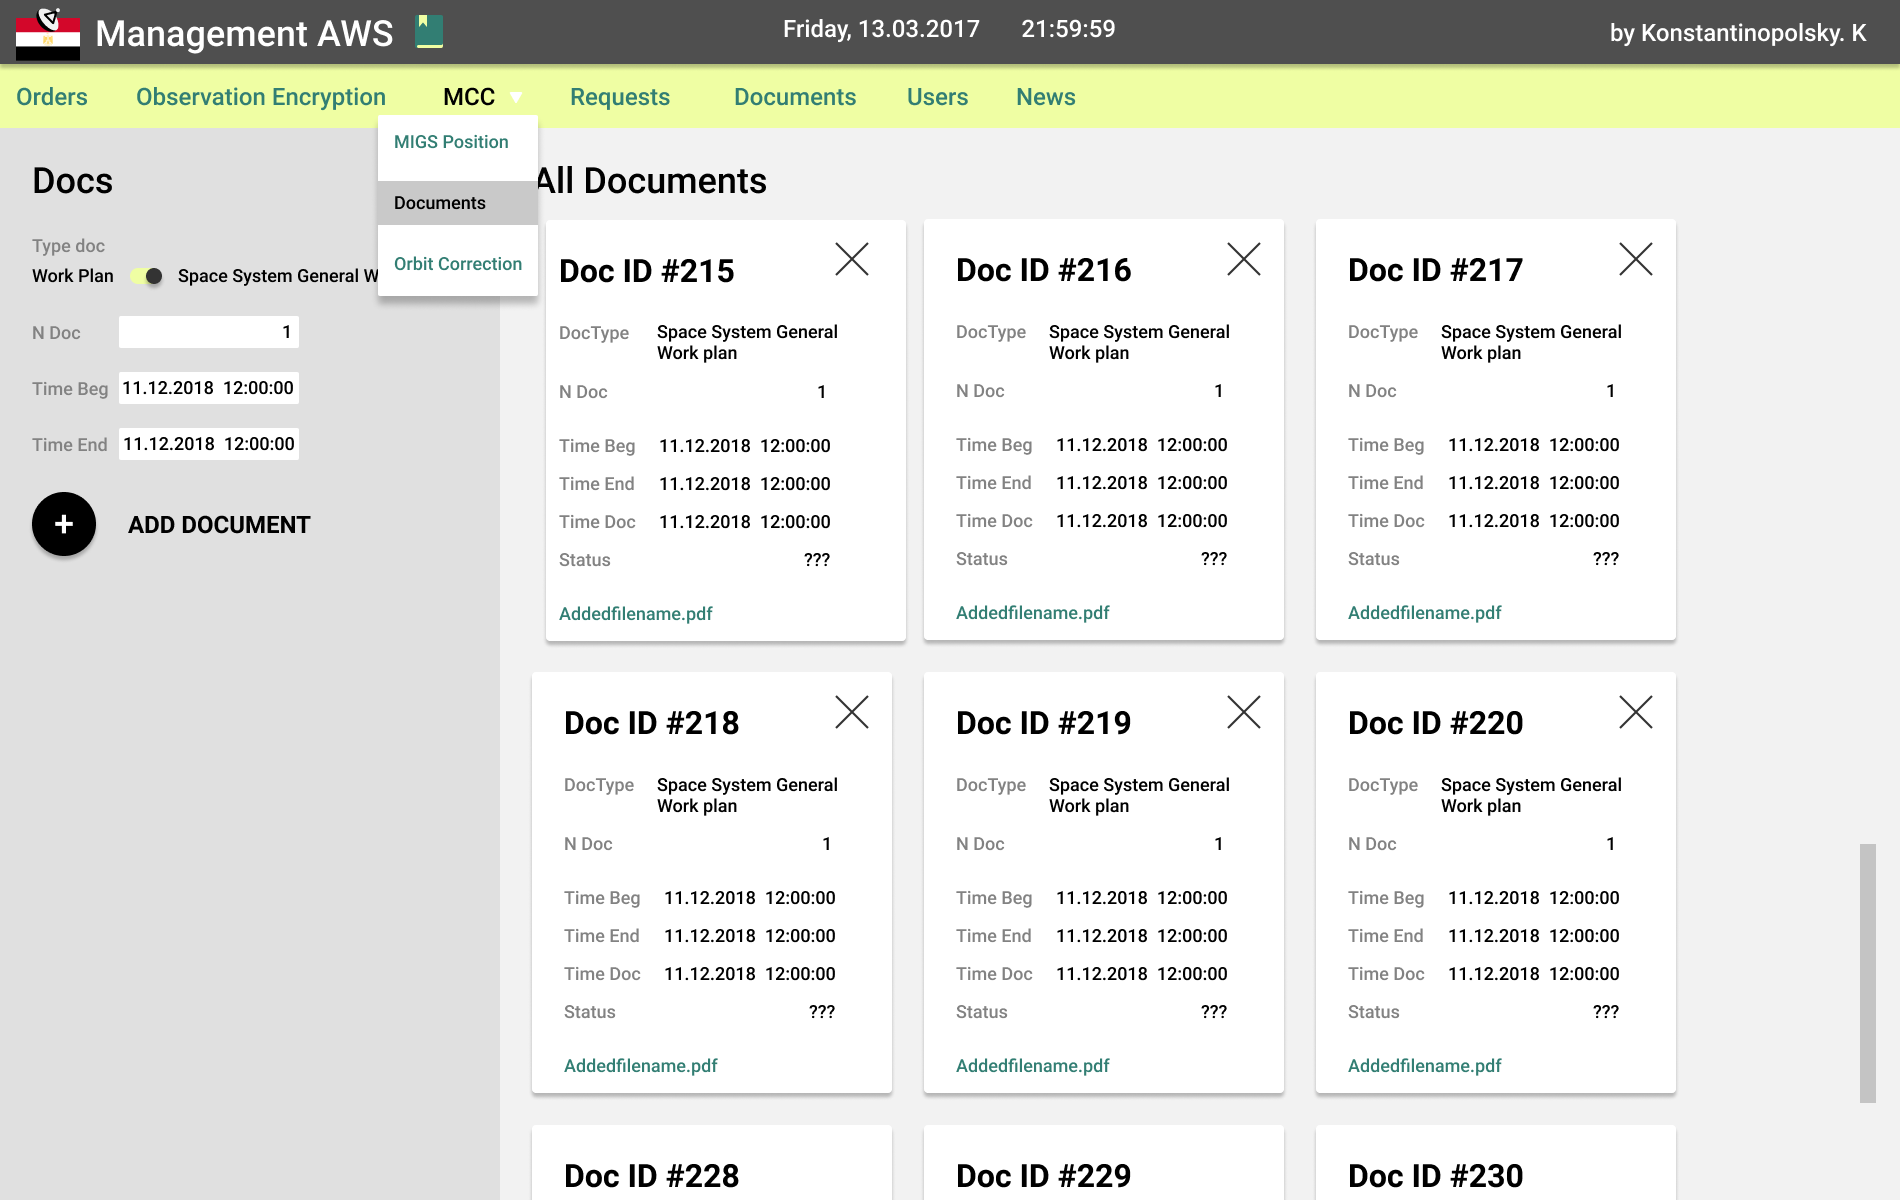Select MIGS Position from the MCC menu
Screen dimensions: 1900x1200
click(451, 142)
